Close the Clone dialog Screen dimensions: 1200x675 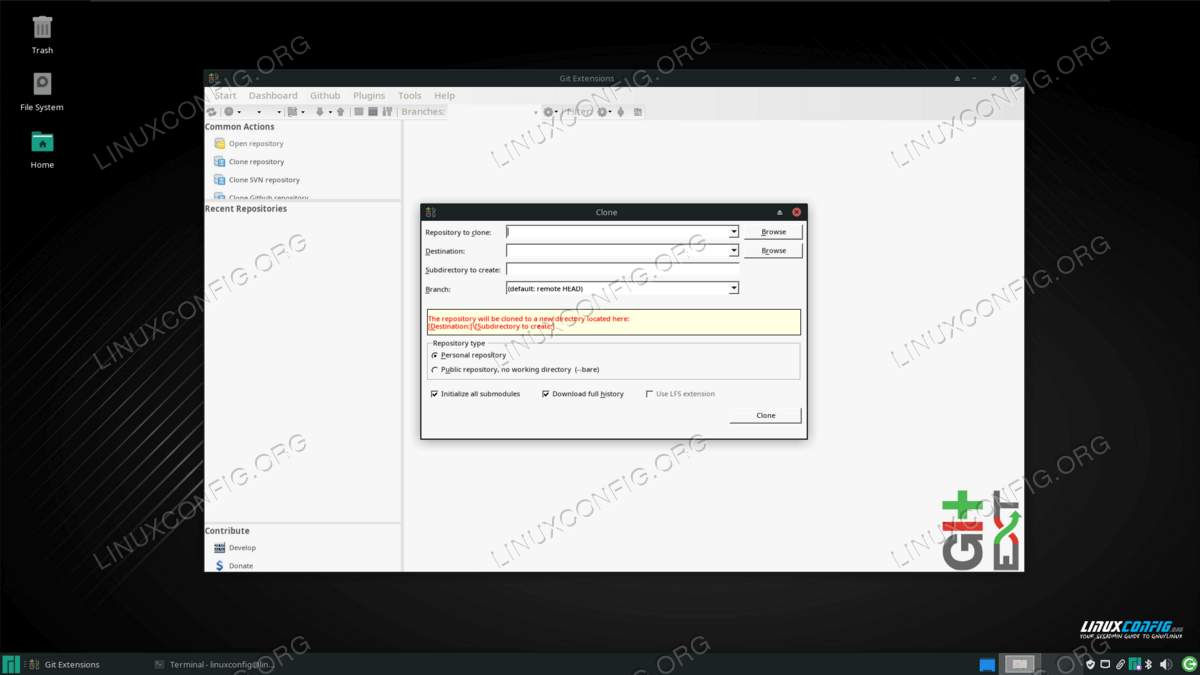point(796,212)
